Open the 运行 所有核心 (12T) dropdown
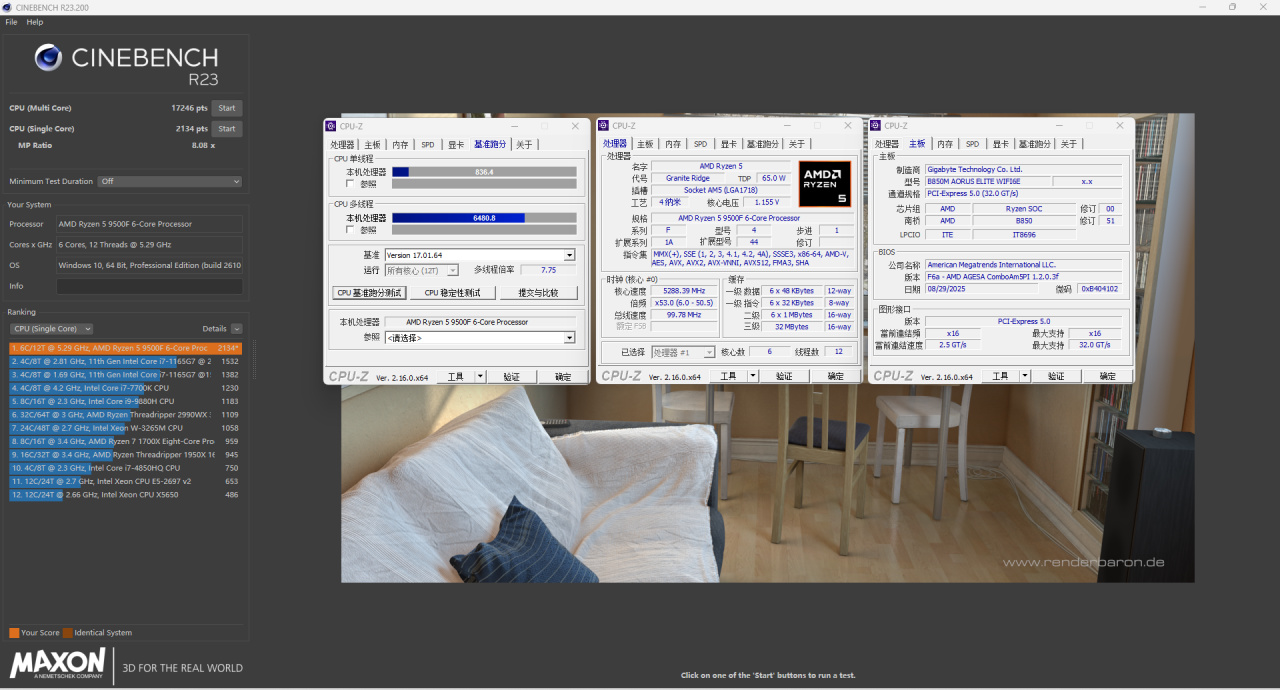The width and height of the screenshot is (1280, 690). pyautogui.click(x=422, y=270)
